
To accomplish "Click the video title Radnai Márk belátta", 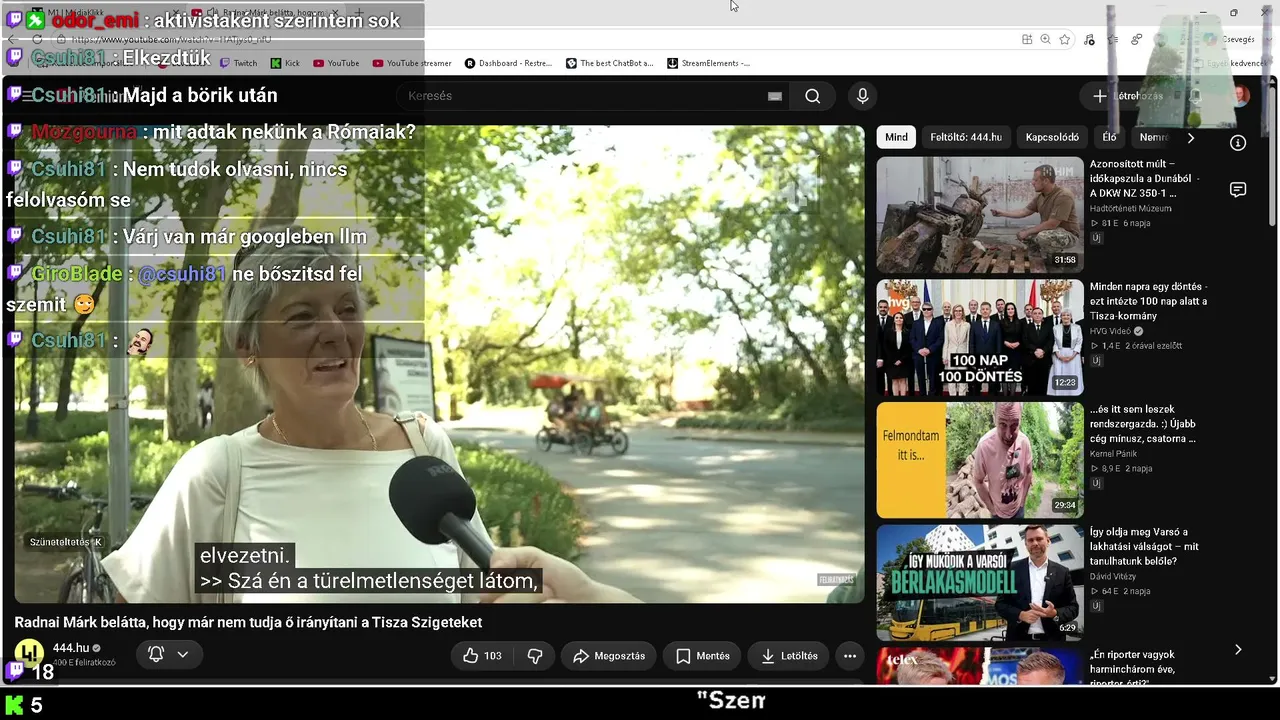I will click(x=248, y=622).
